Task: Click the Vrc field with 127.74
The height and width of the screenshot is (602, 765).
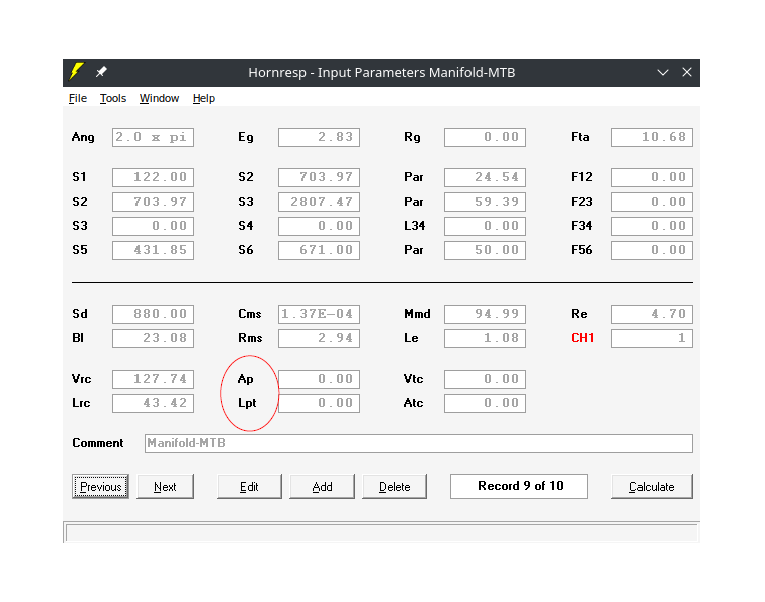Action: pyautogui.click(x=153, y=380)
